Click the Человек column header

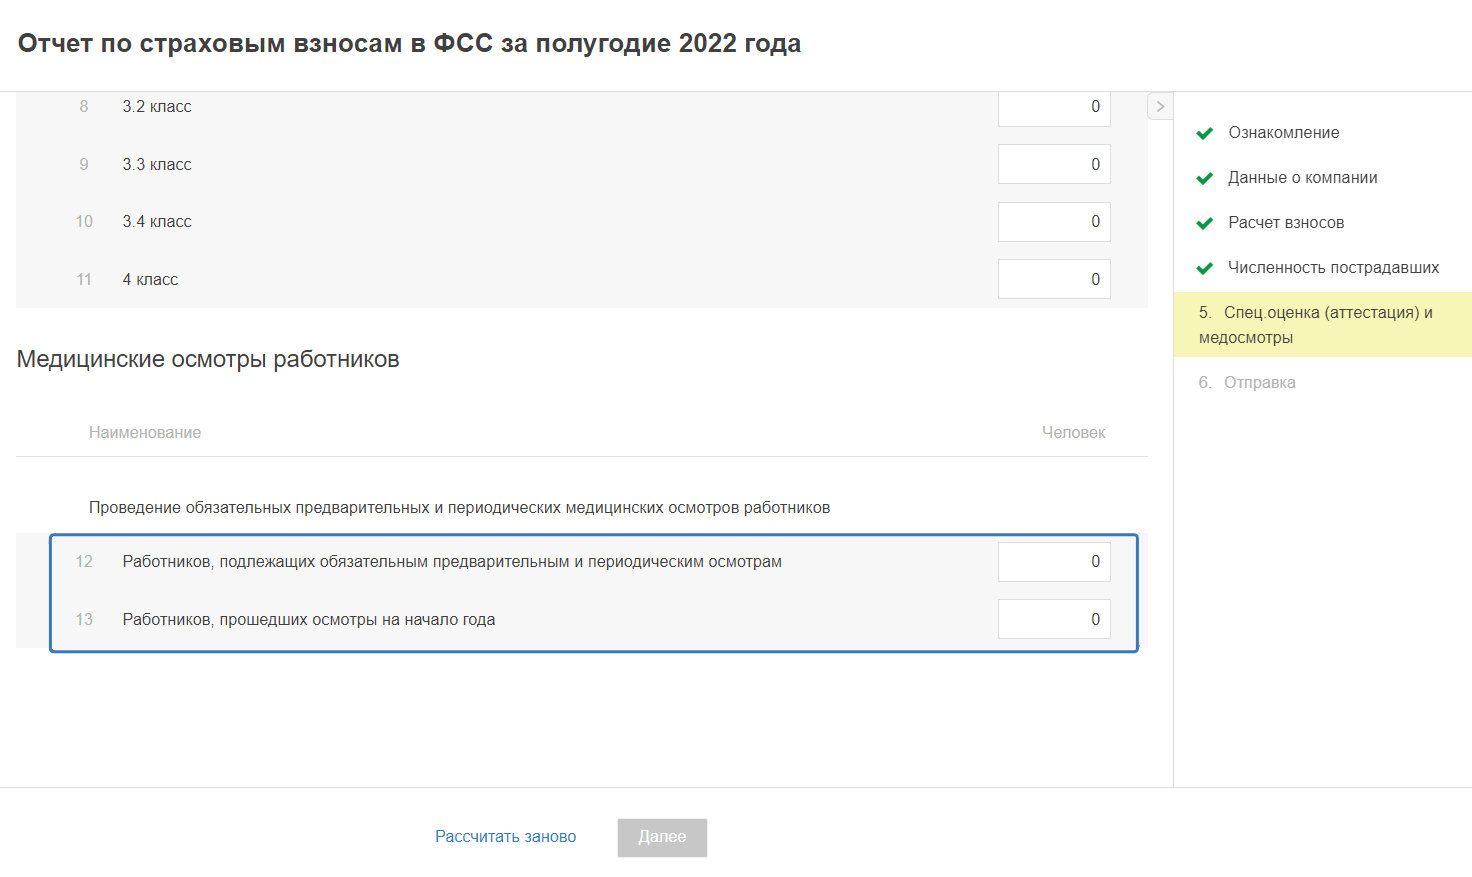pyautogui.click(x=1073, y=433)
